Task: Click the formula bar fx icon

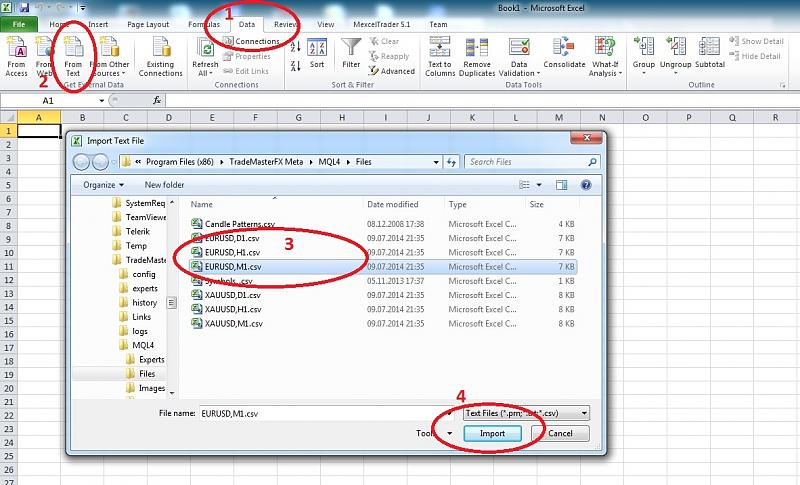Action: 157,101
